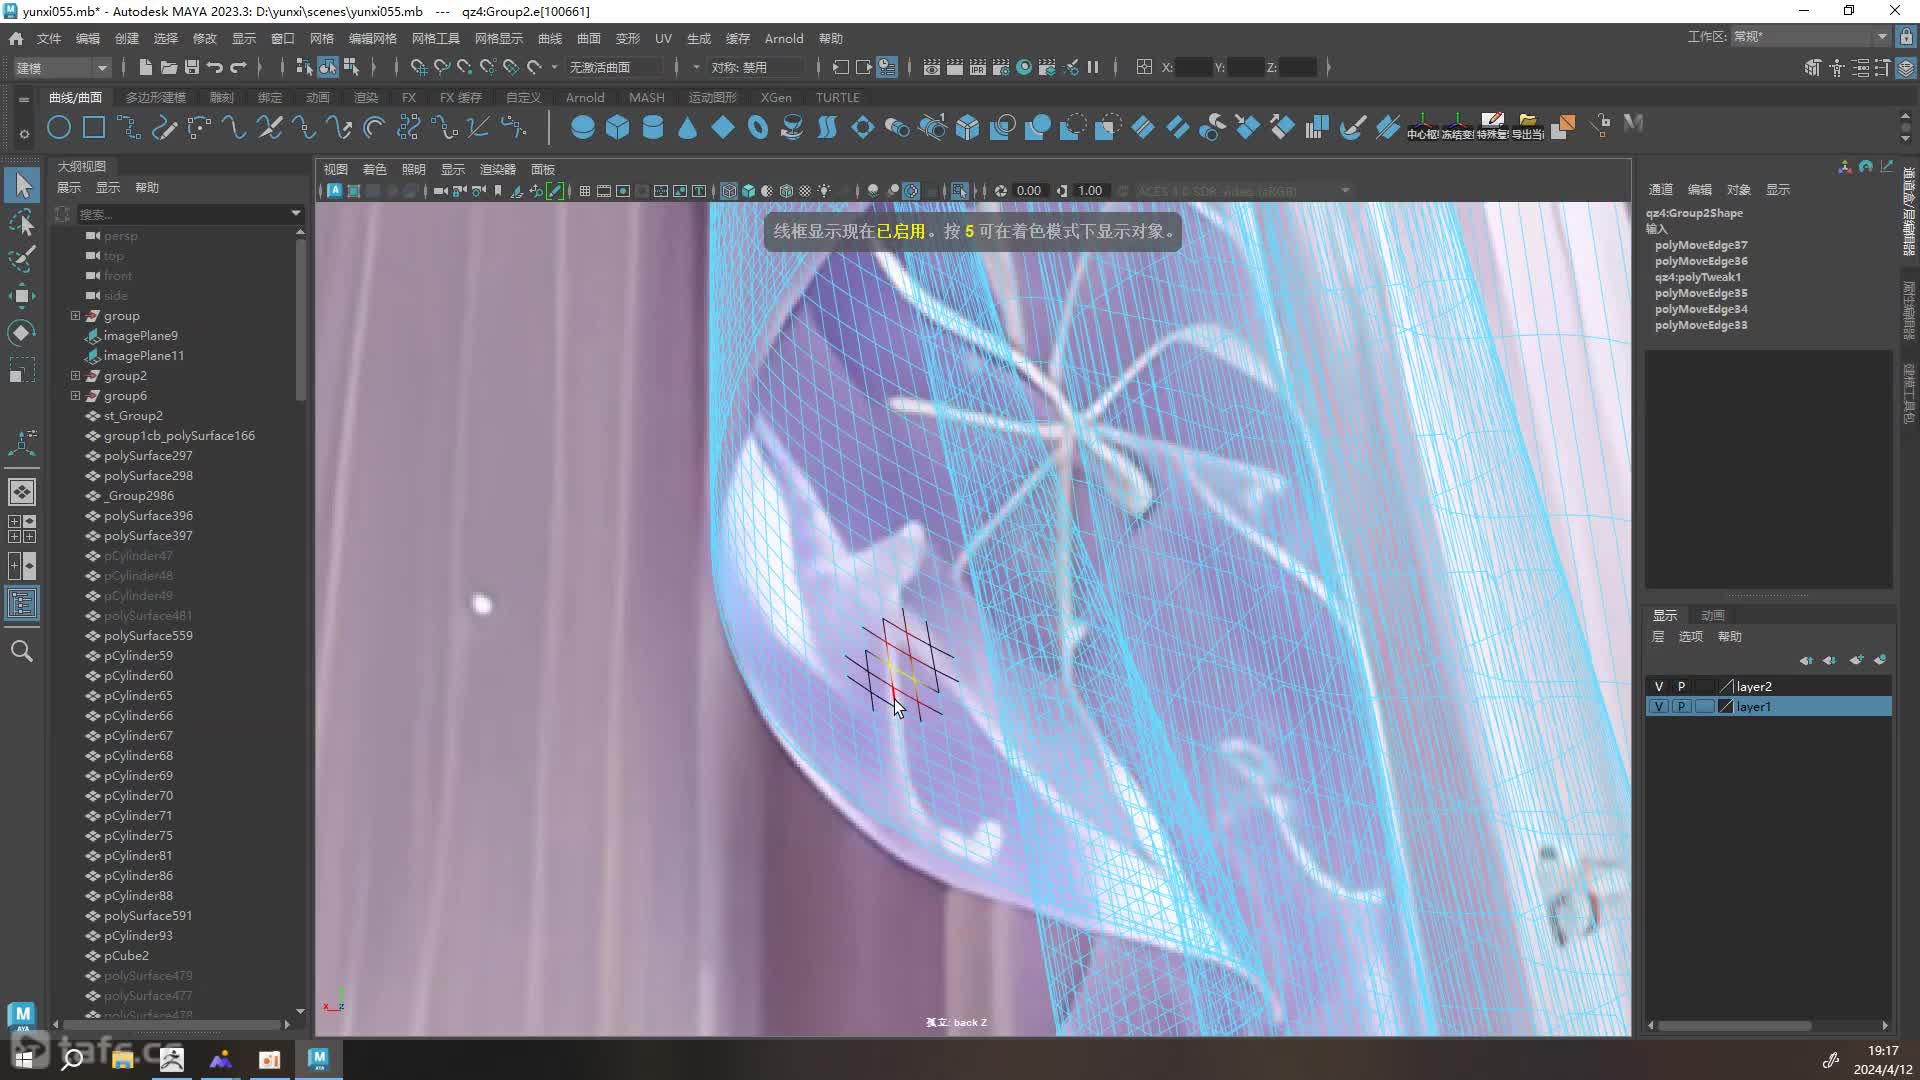Open the Arnold menu
This screenshot has width=1920, height=1080.
[x=783, y=38]
